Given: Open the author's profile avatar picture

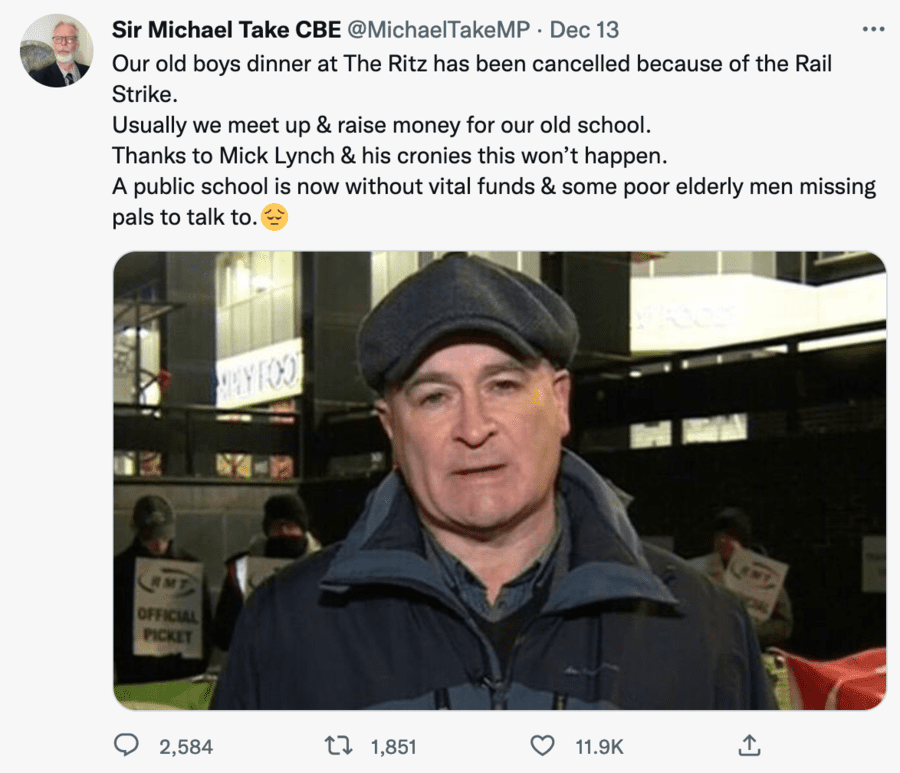Looking at the screenshot, I should click(56, 50).
